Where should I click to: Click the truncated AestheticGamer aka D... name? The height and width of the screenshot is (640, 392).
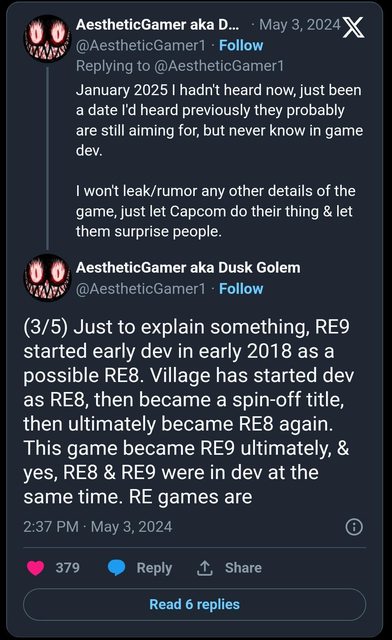(x=158, y=24)
